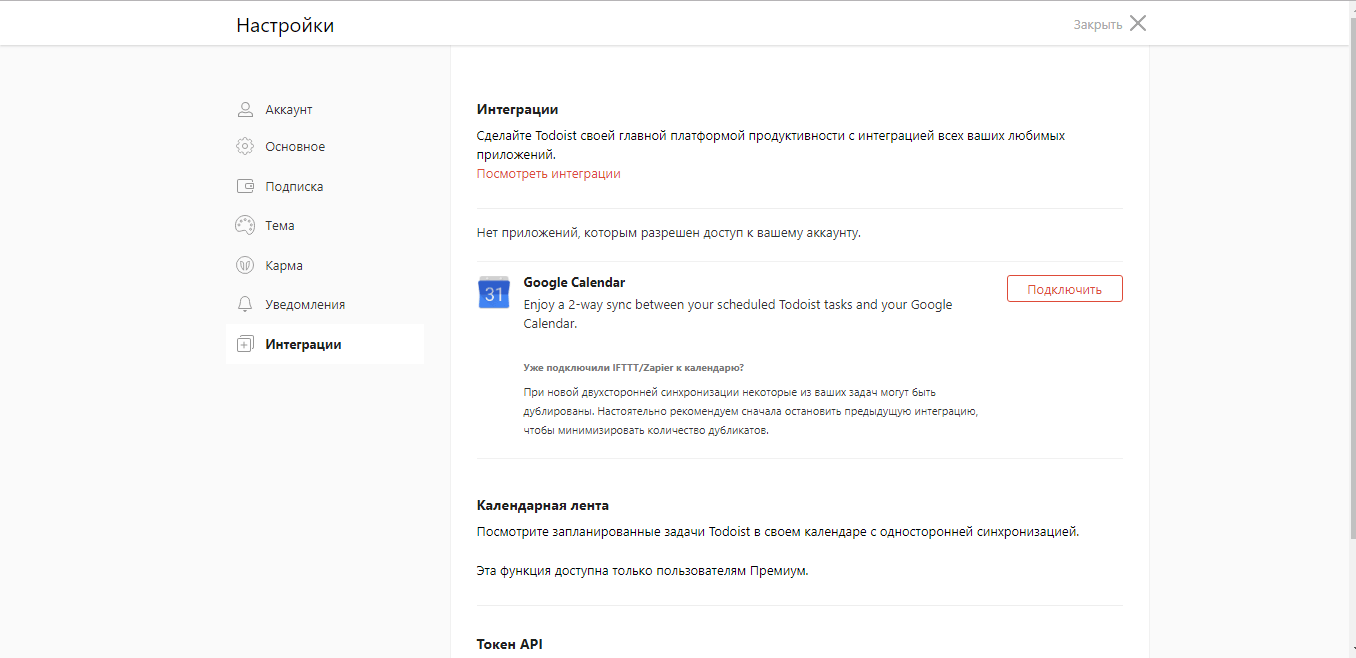
Task: Click the Theme palette icon
Action: tap(245, 225)
